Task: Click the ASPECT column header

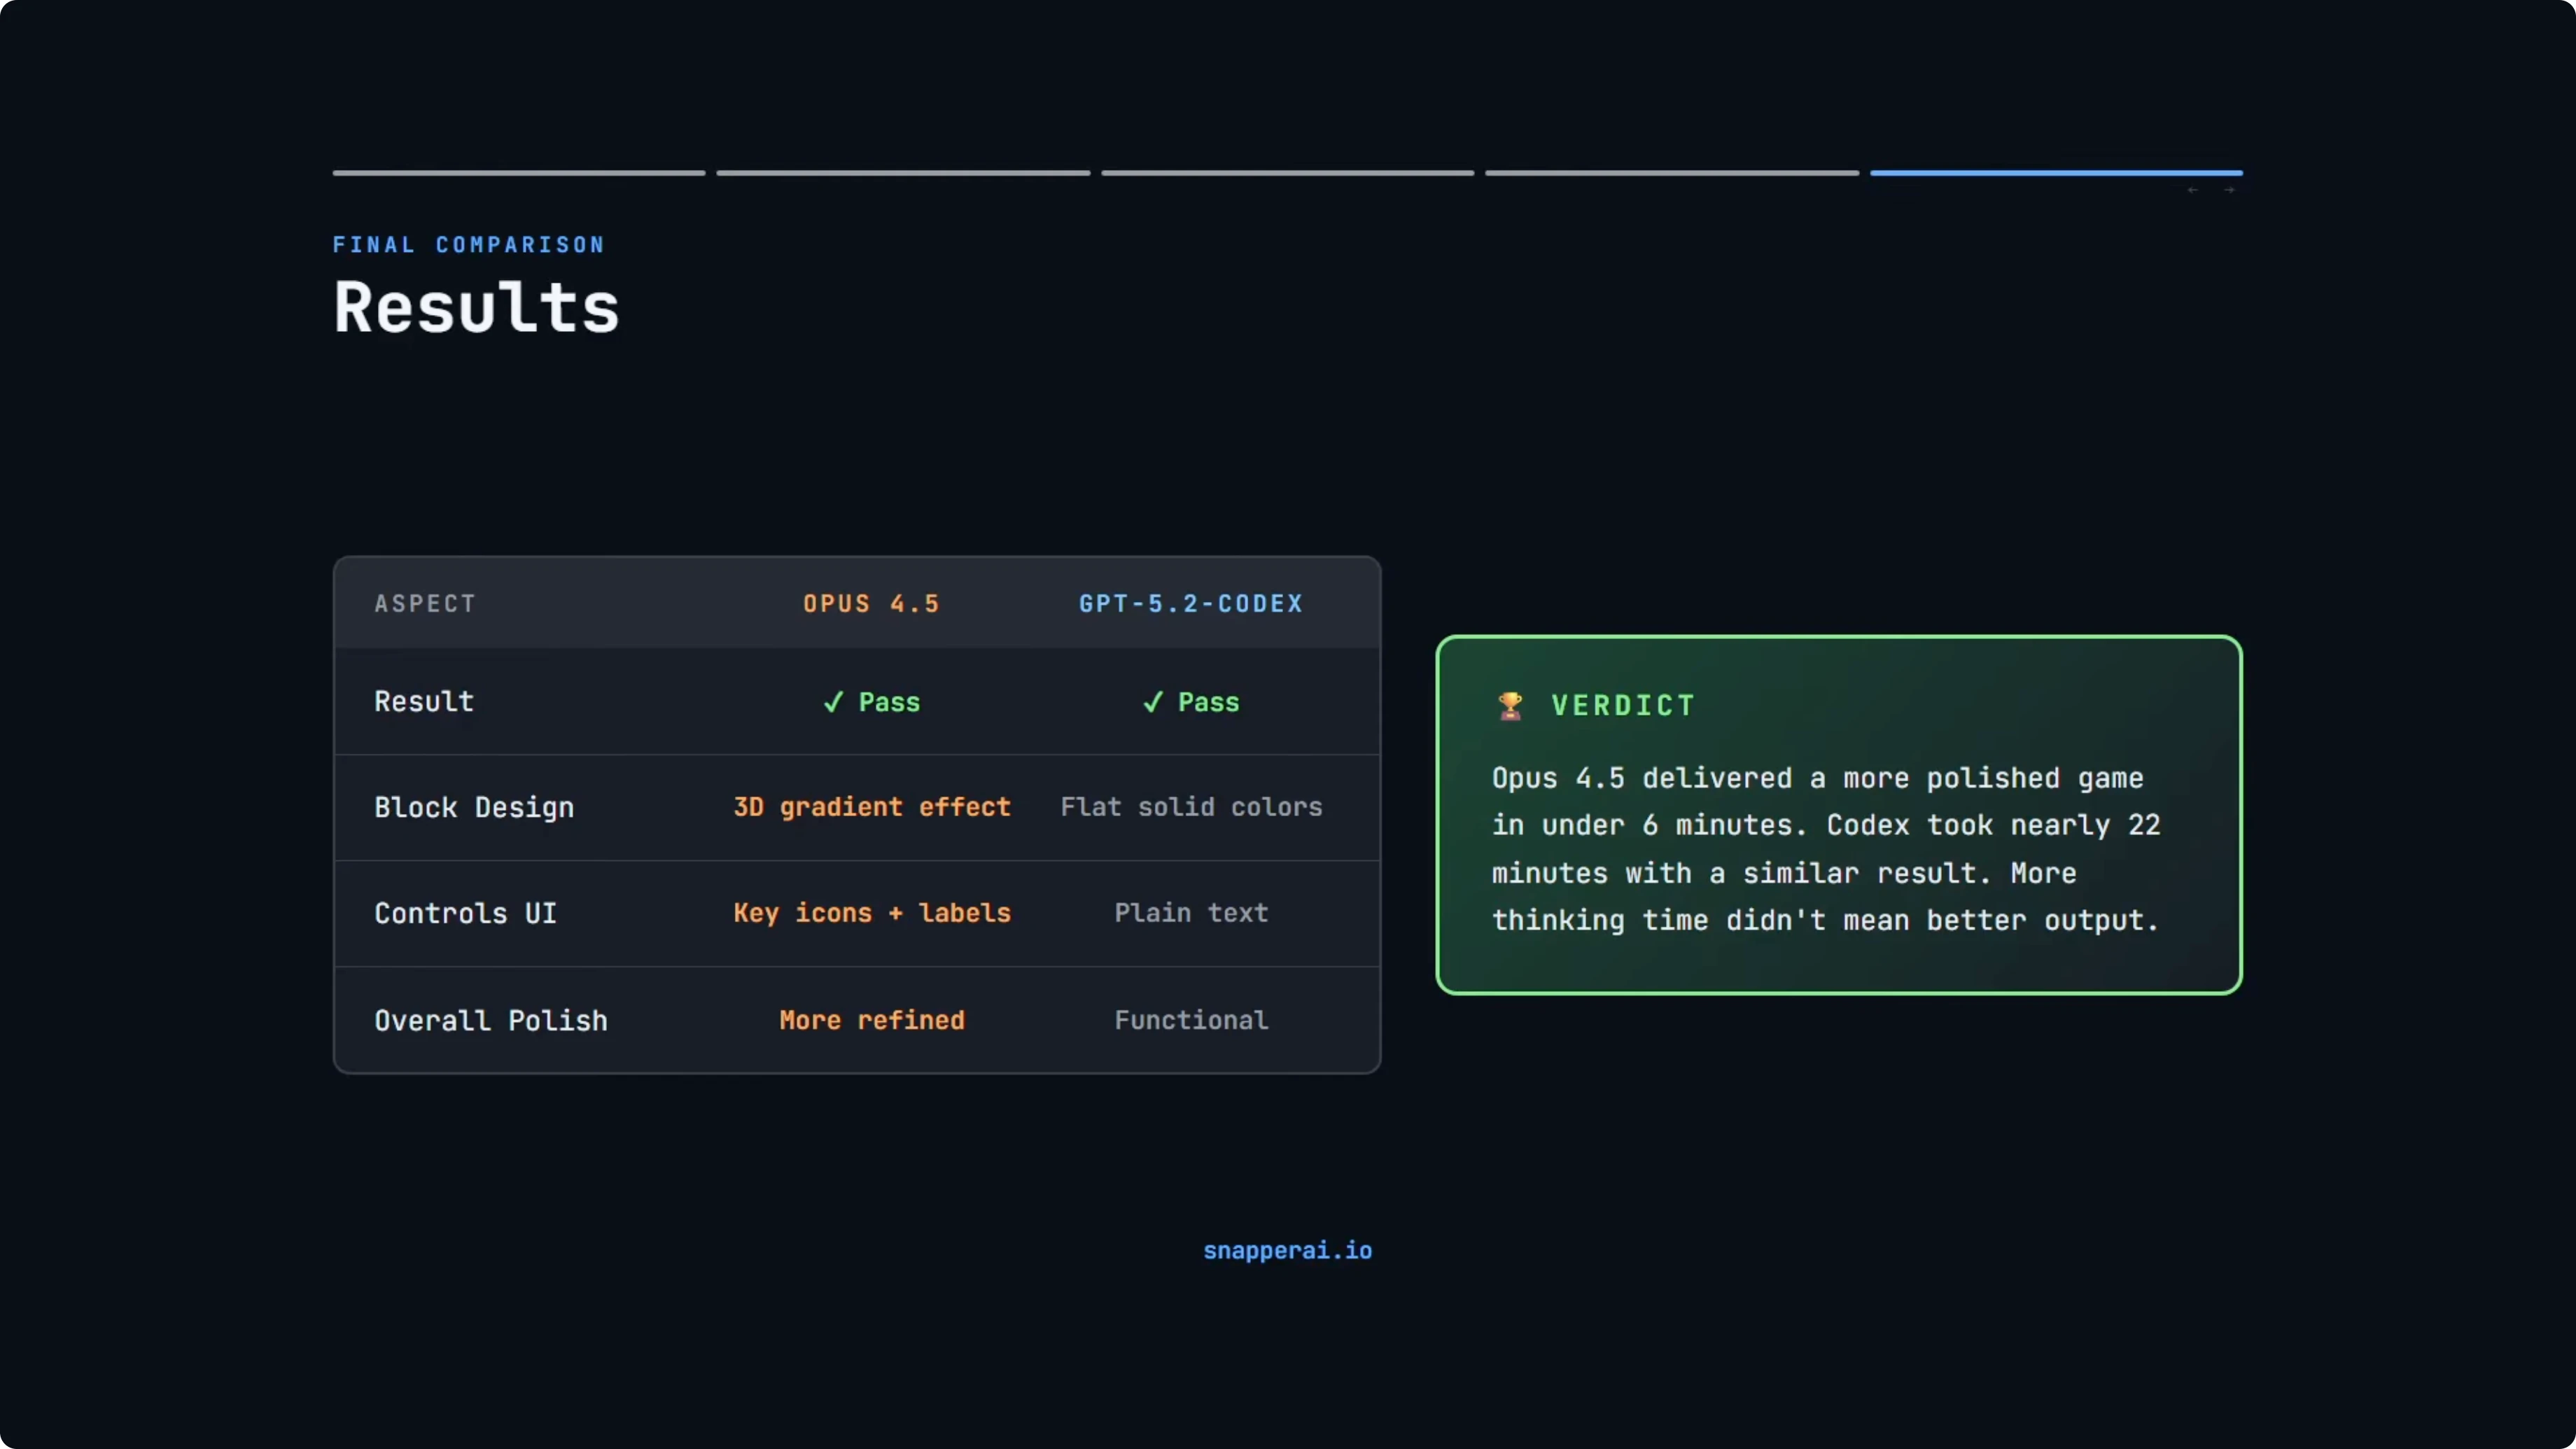Action: click(x=425, y=604)
